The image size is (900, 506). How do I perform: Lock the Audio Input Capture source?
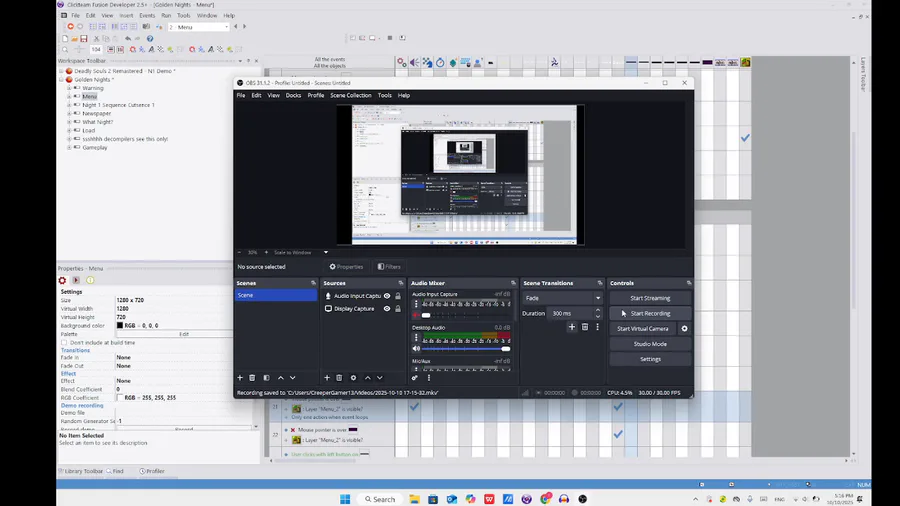[398, 296]
